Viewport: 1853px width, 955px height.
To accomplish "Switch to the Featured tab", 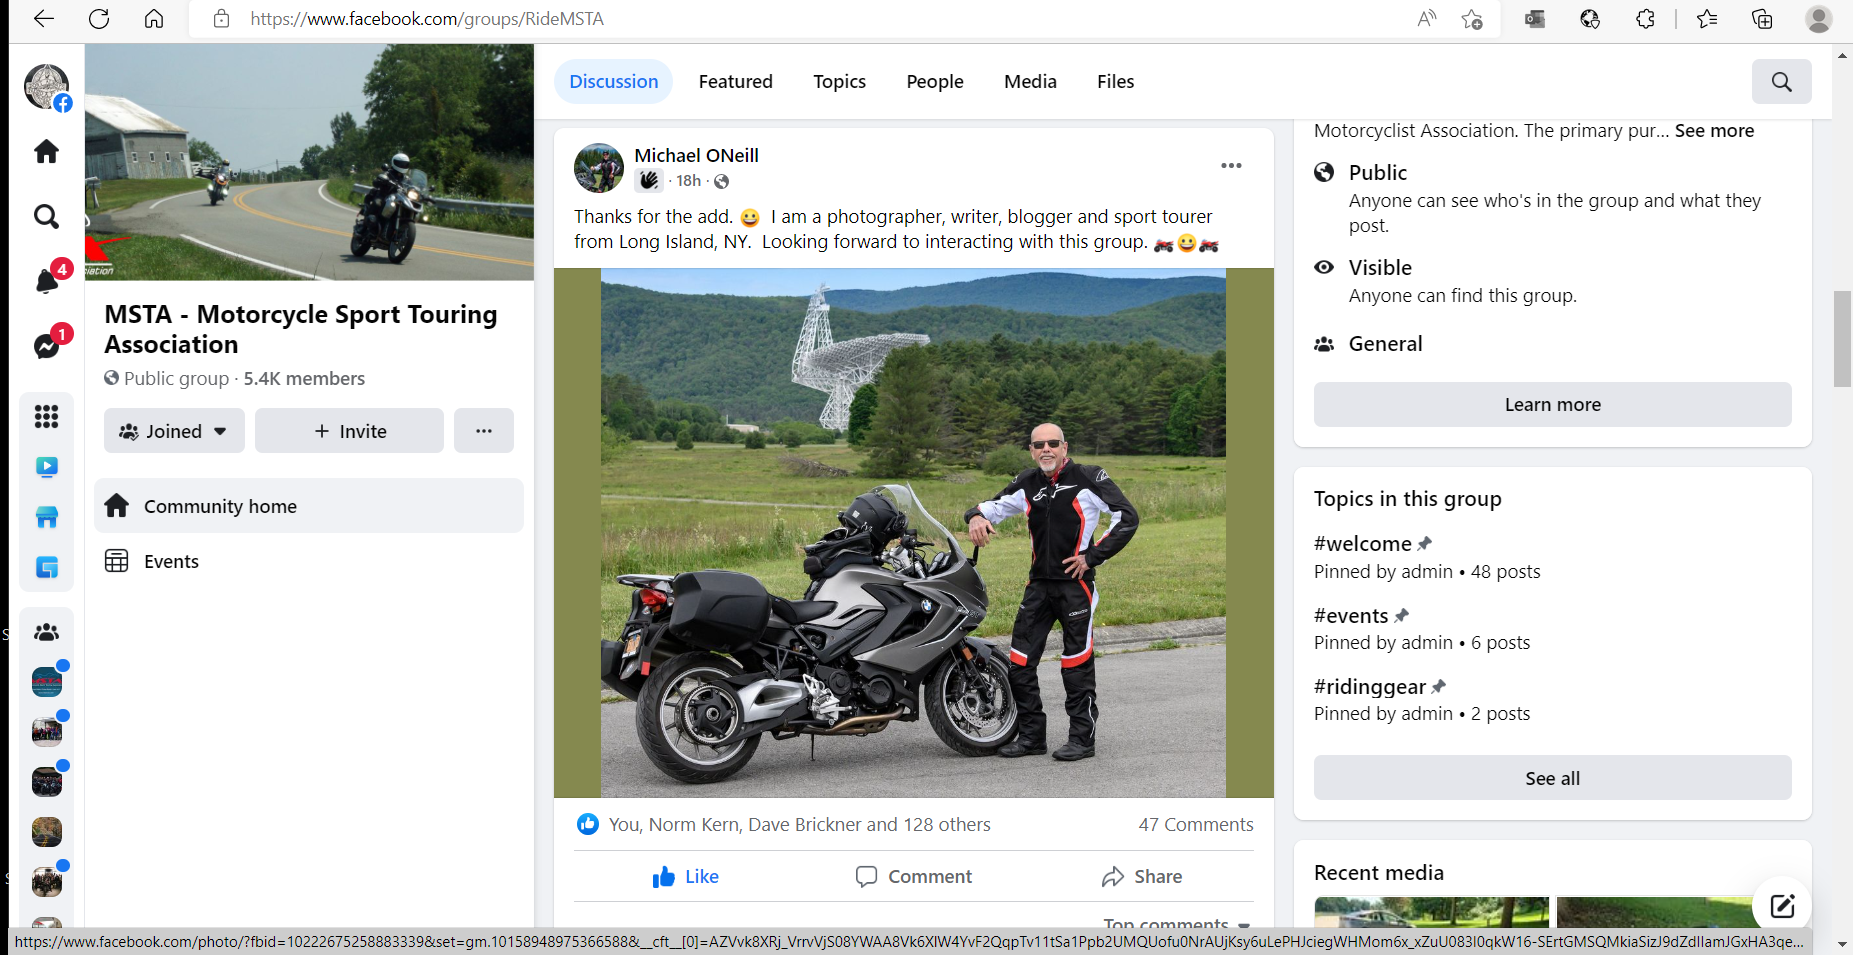I will tap(735, 82).
